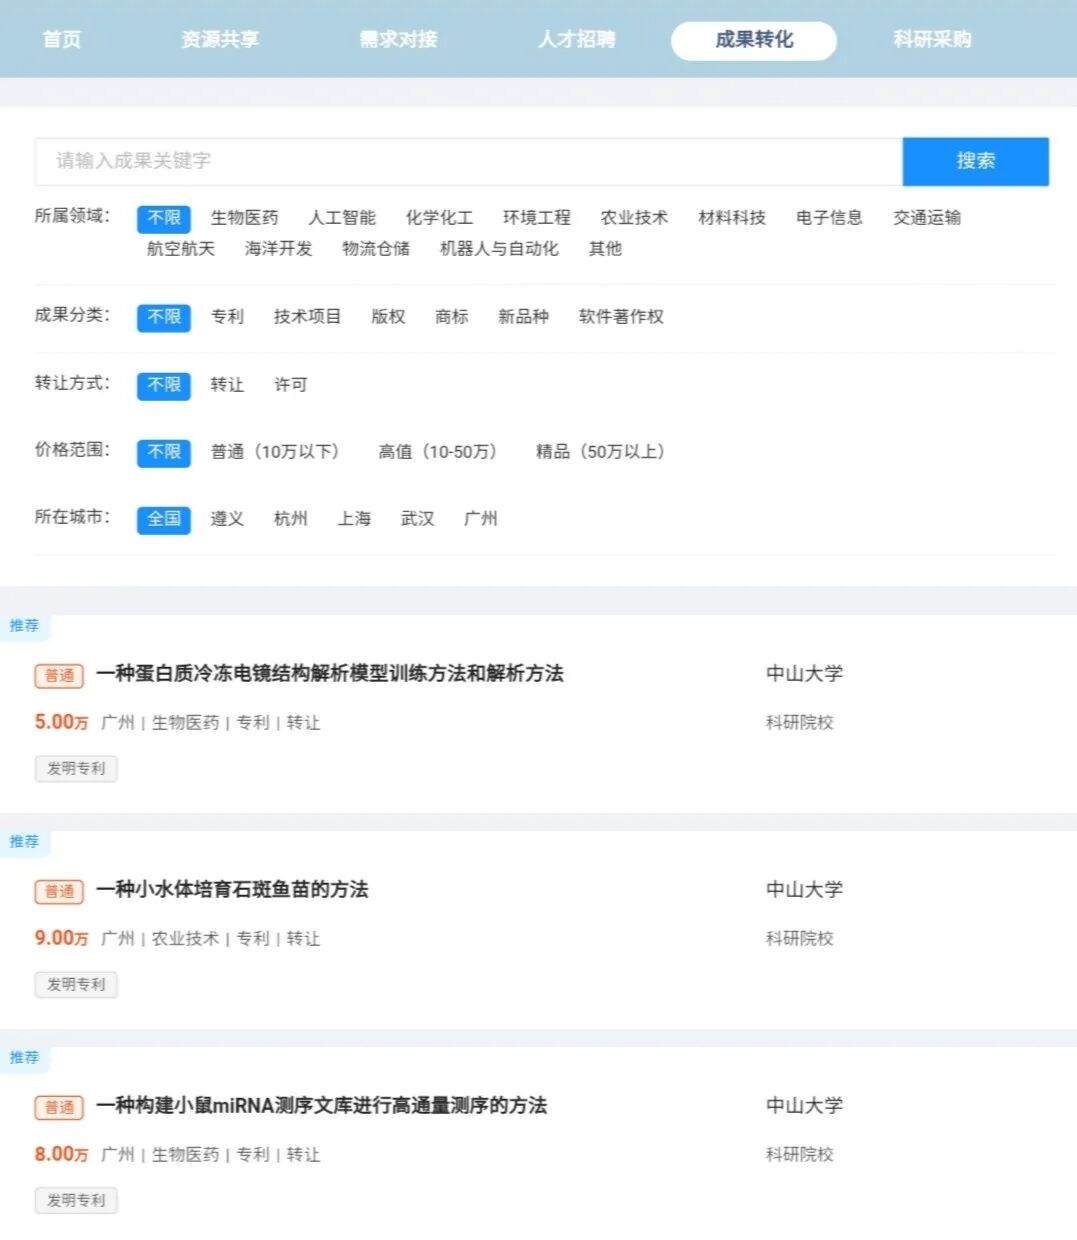Filter city by 杭州
Screen dimensions: 1077x1240
coord(291,519)
